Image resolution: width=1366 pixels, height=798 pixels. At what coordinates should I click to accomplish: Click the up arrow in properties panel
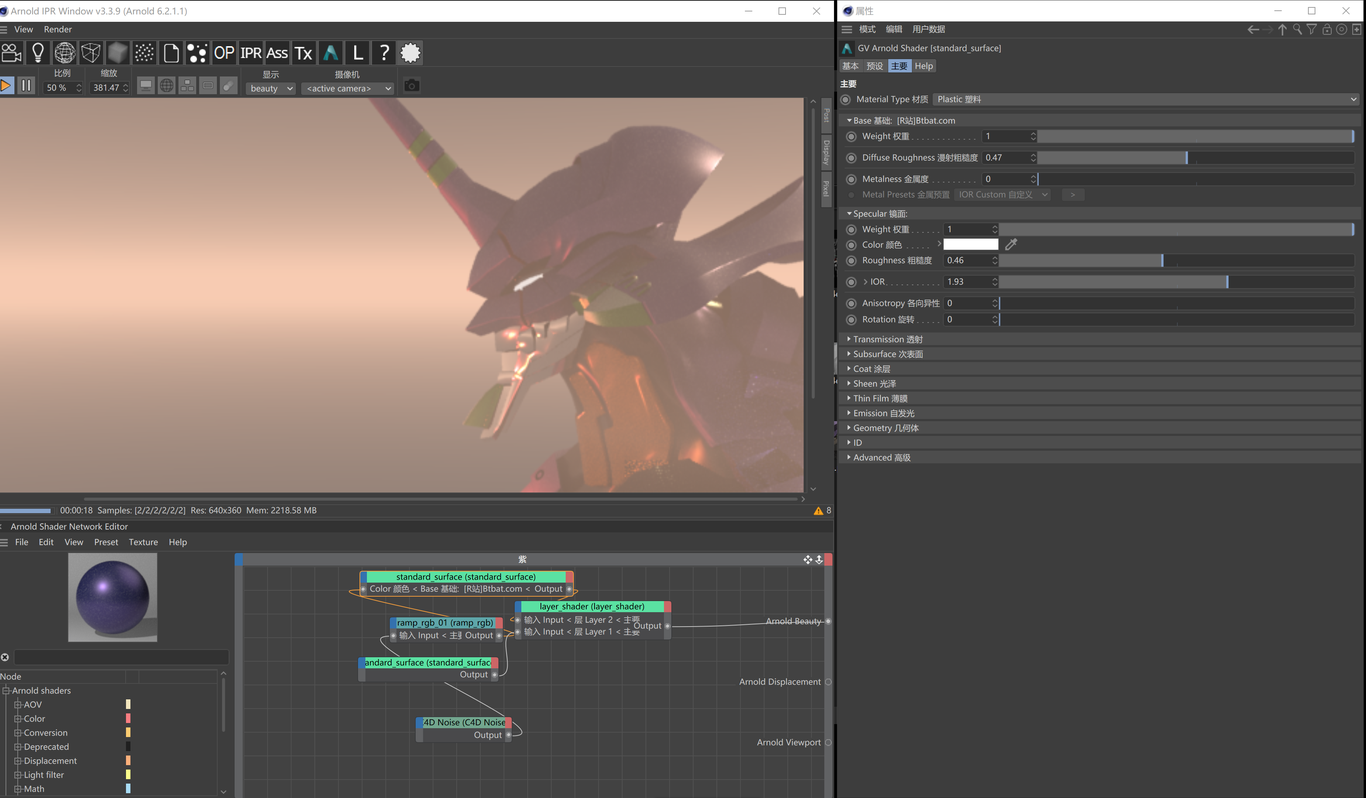point(1282,29)
